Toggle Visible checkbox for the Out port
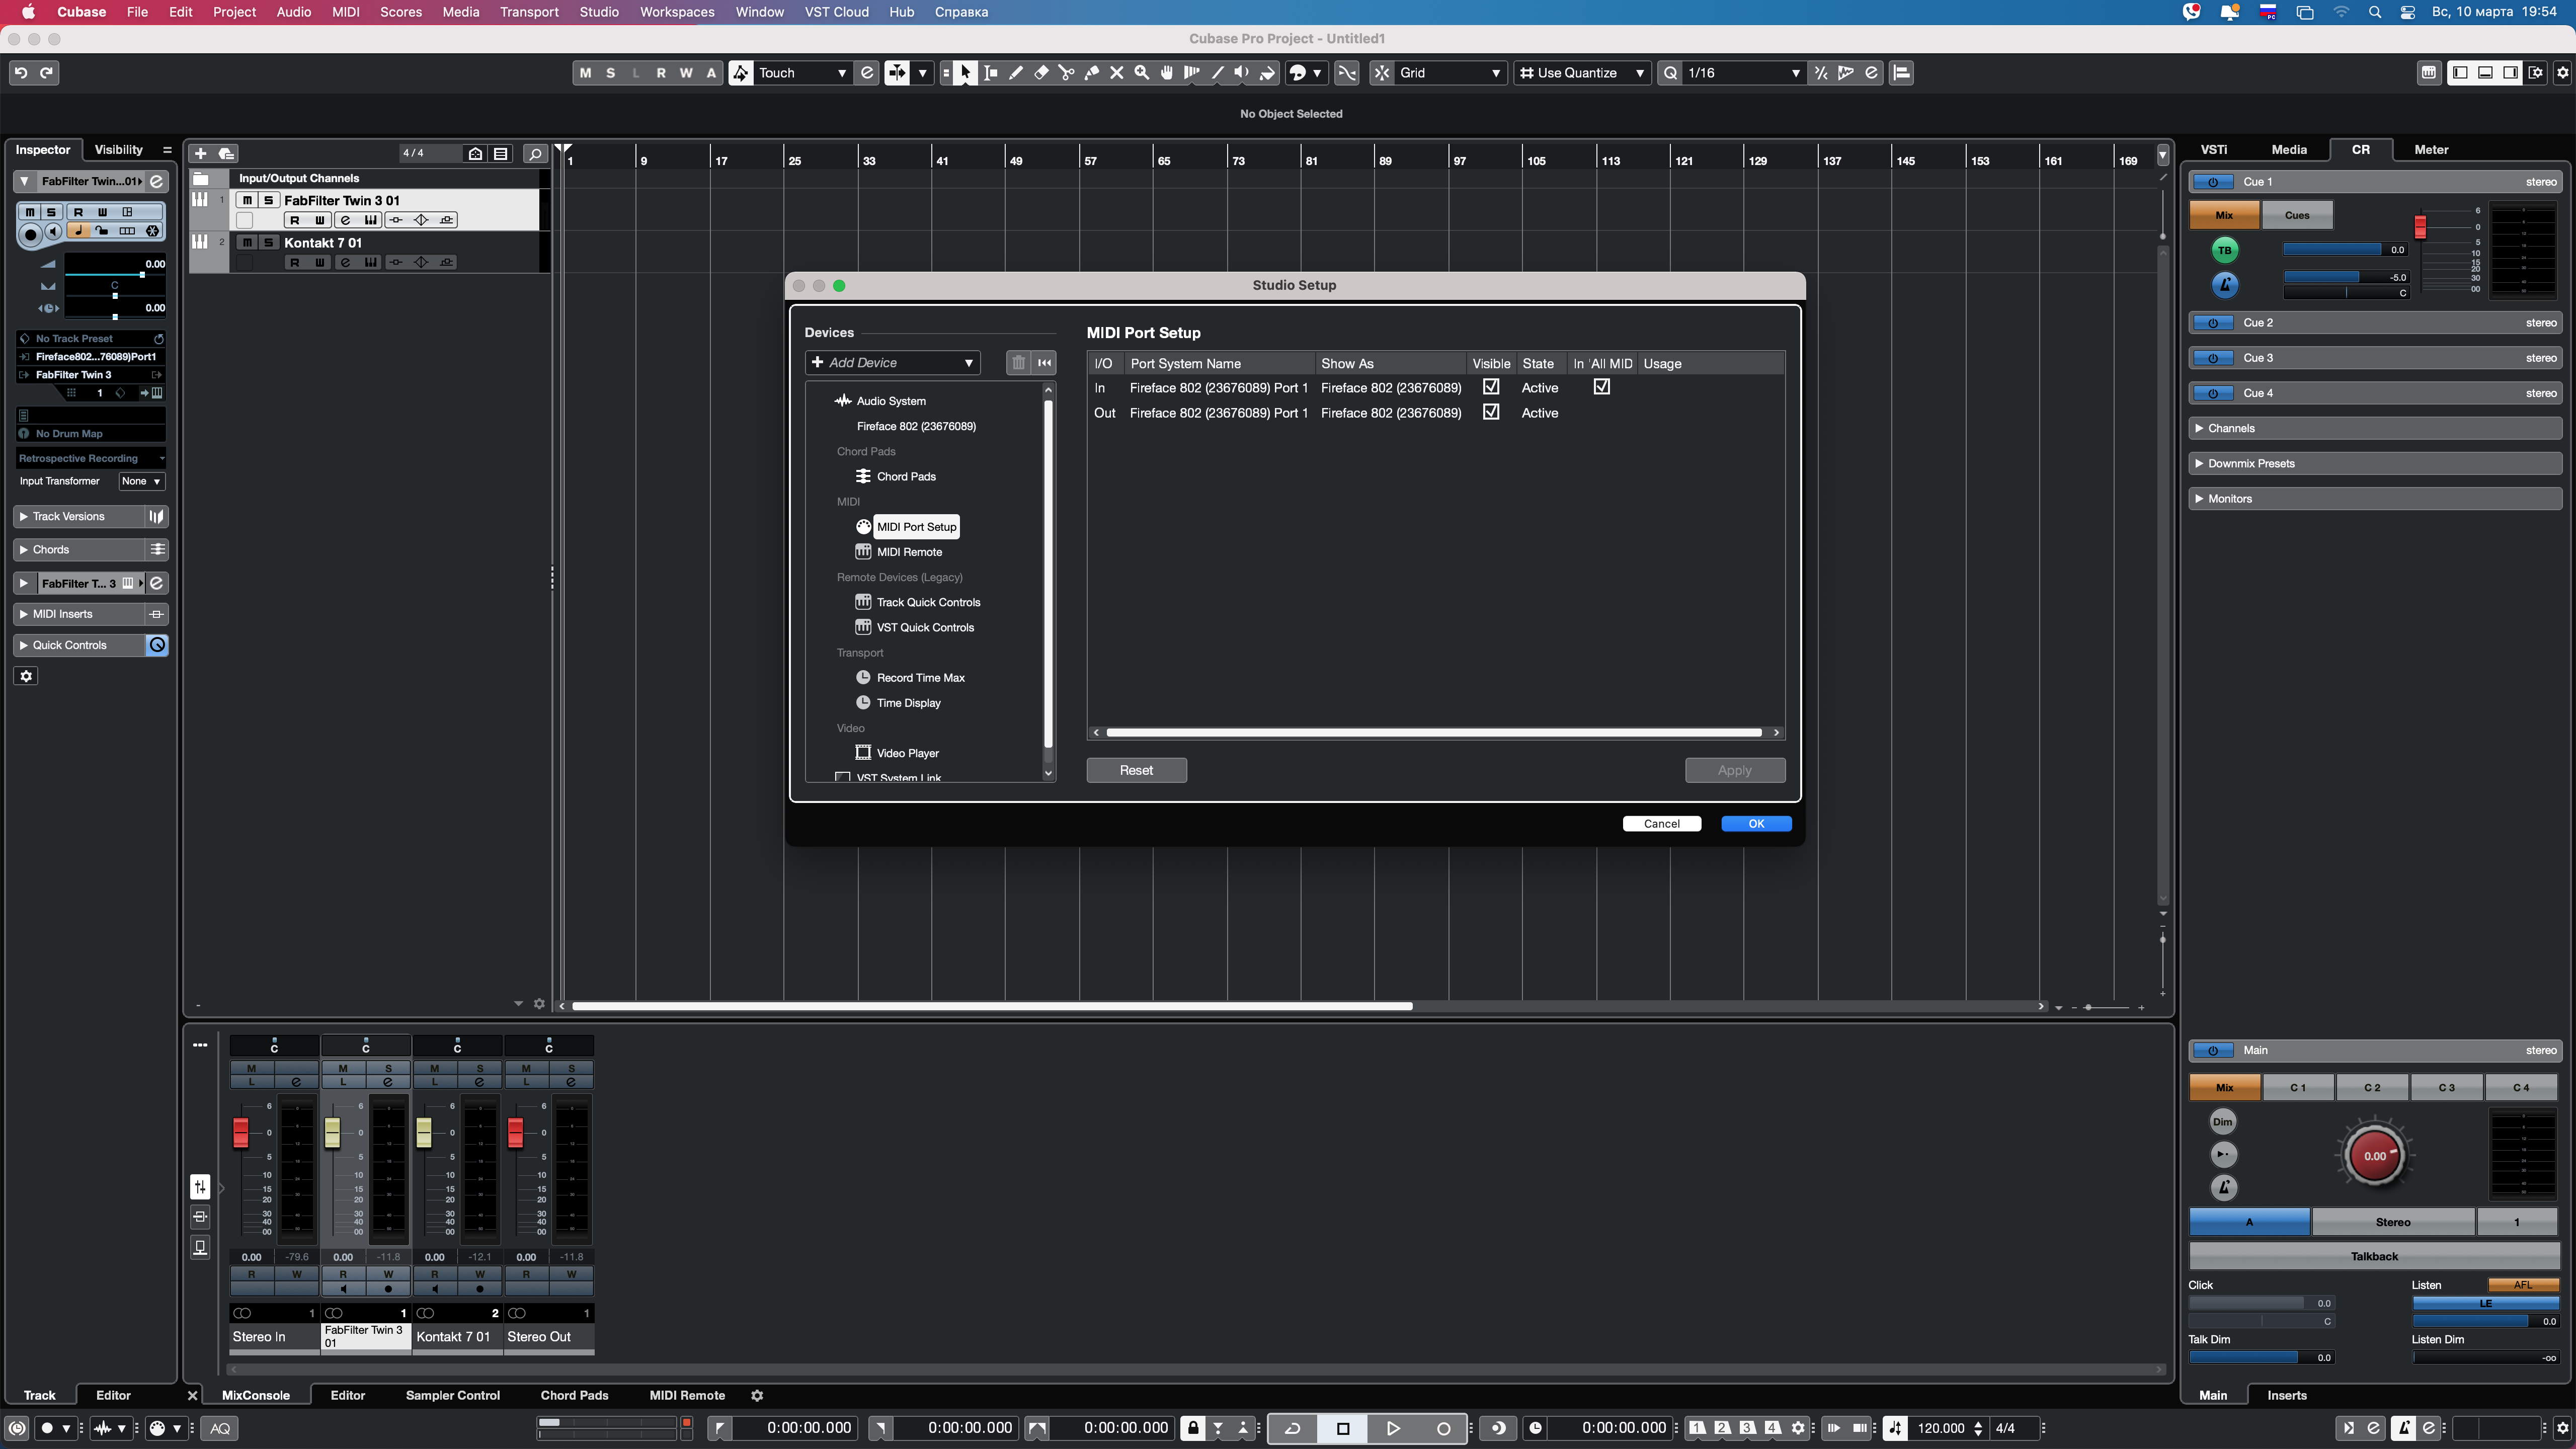The height and width of the screenshot is (1449, 2576). tap(1491, 412)
